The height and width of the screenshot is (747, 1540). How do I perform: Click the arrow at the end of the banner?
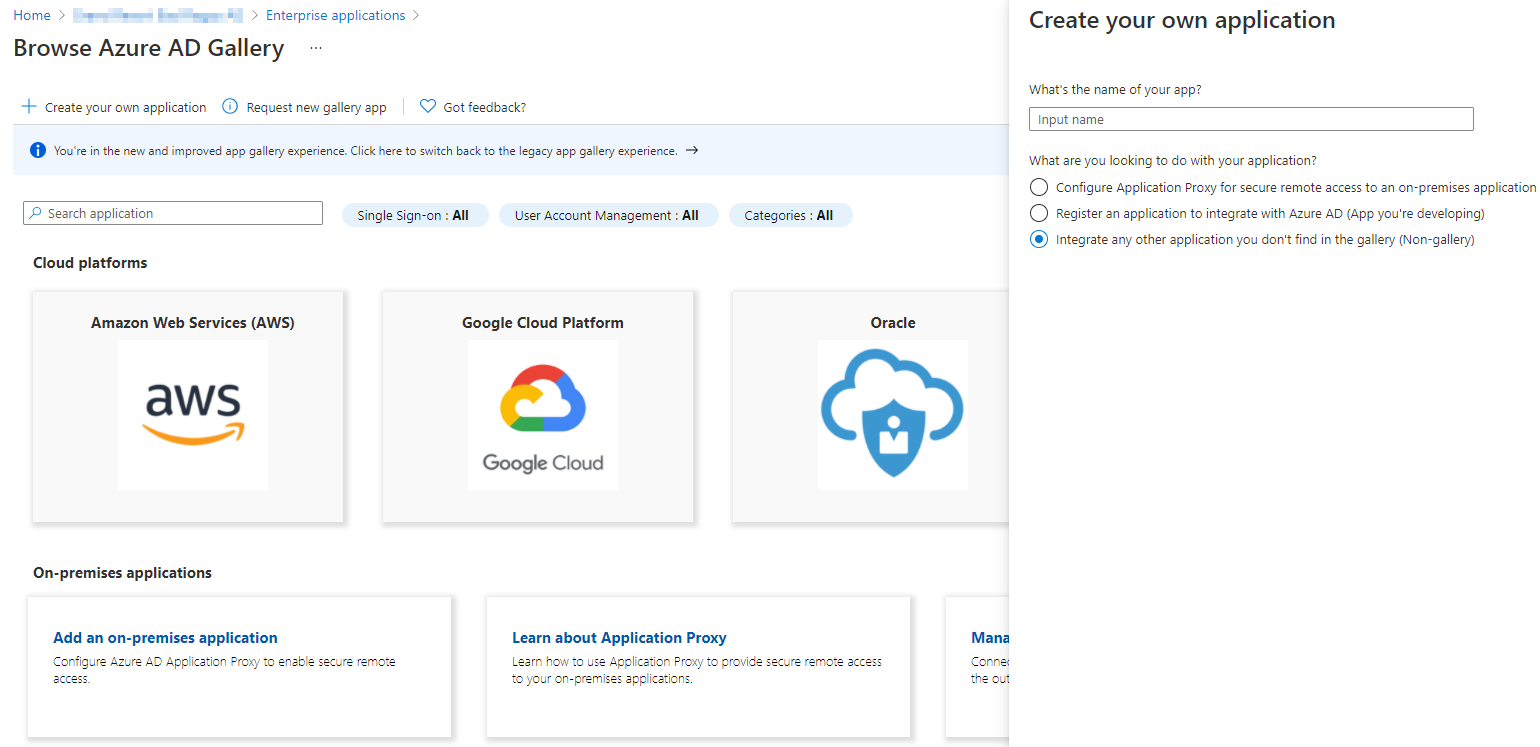click(692, 150)
